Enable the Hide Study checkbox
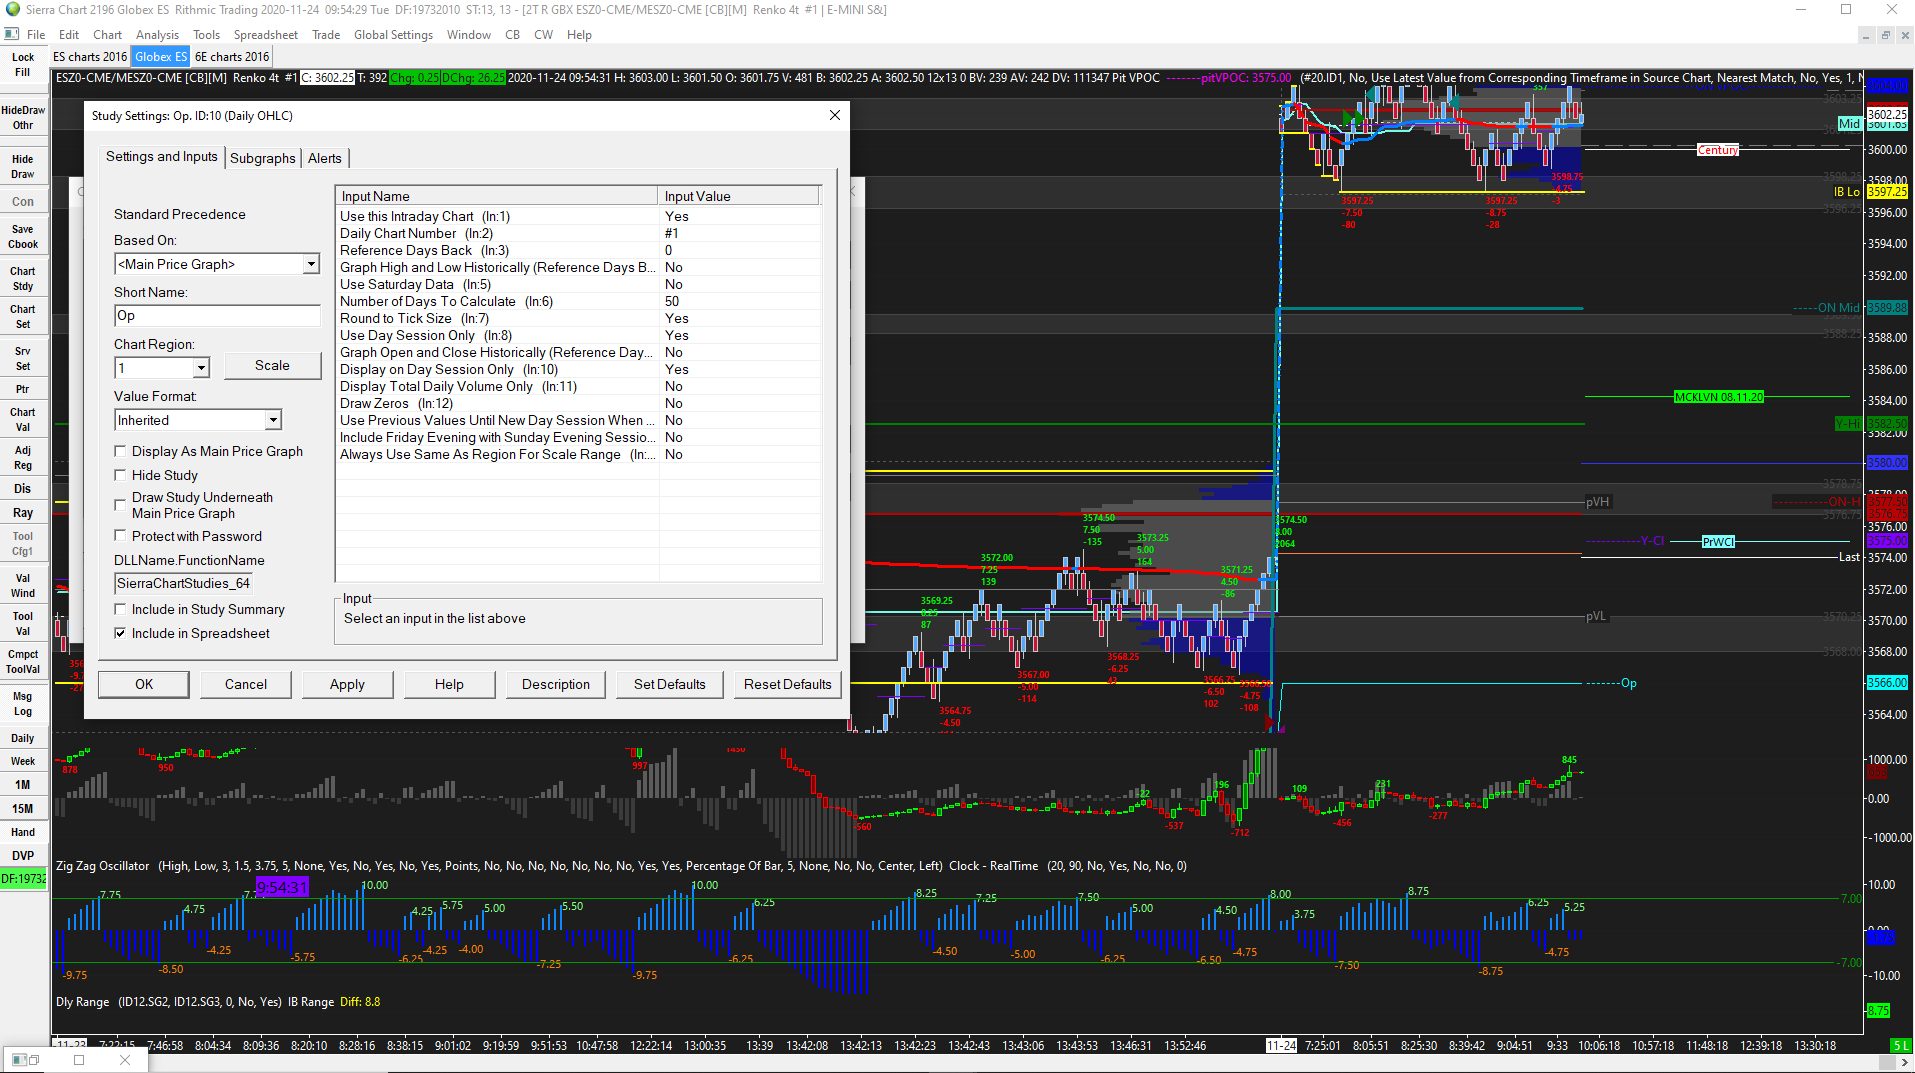Screen dimensions: 1915x1073 121,476
